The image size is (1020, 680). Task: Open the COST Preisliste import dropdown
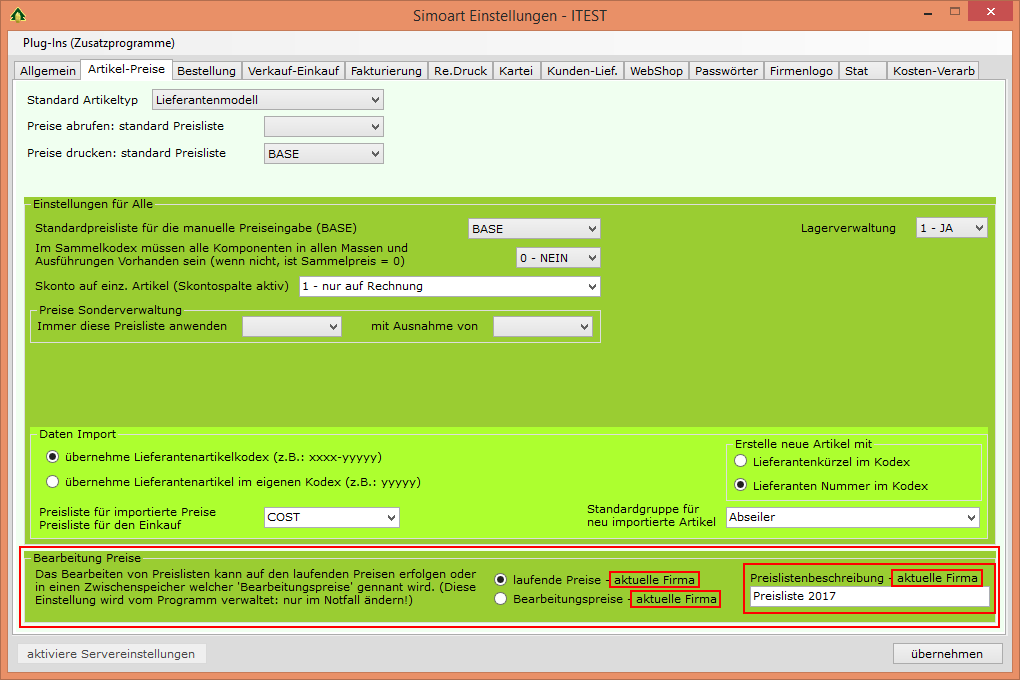(331, 517)
